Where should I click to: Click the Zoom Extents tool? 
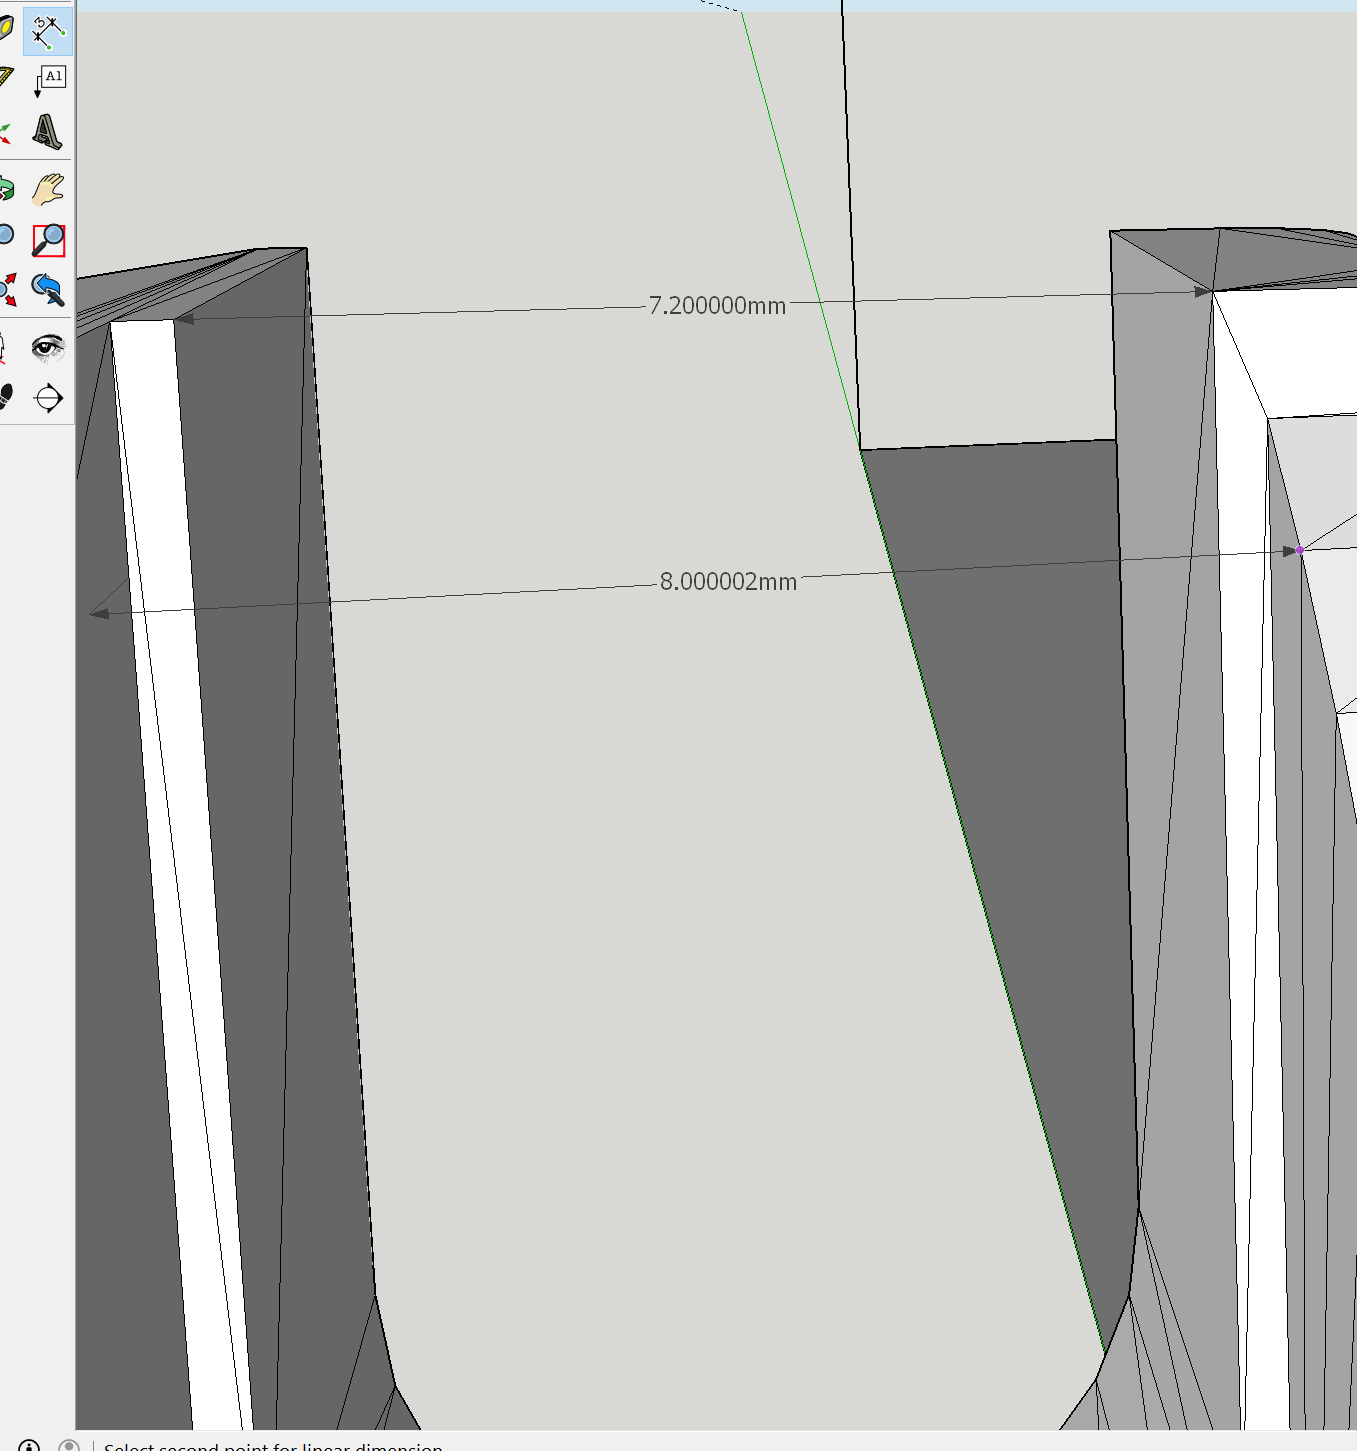click(x=6, y=290)
